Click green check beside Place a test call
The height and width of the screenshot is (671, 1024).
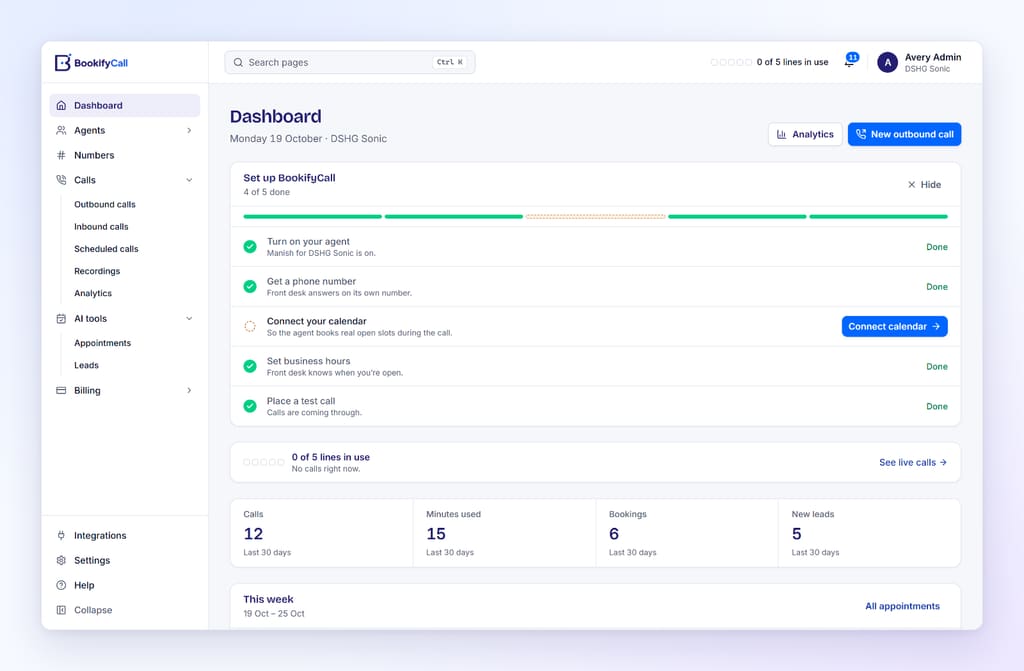coord(250,406)
